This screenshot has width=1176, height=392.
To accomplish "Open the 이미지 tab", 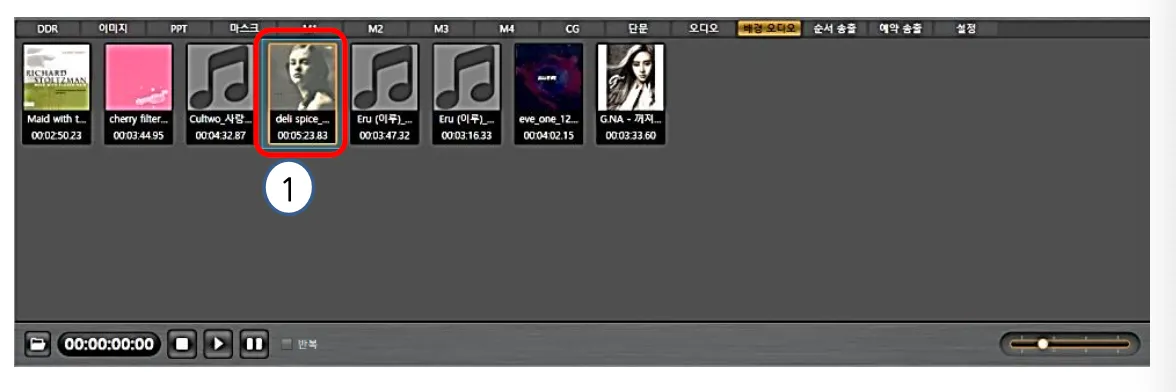I will [x=113, y=29].
